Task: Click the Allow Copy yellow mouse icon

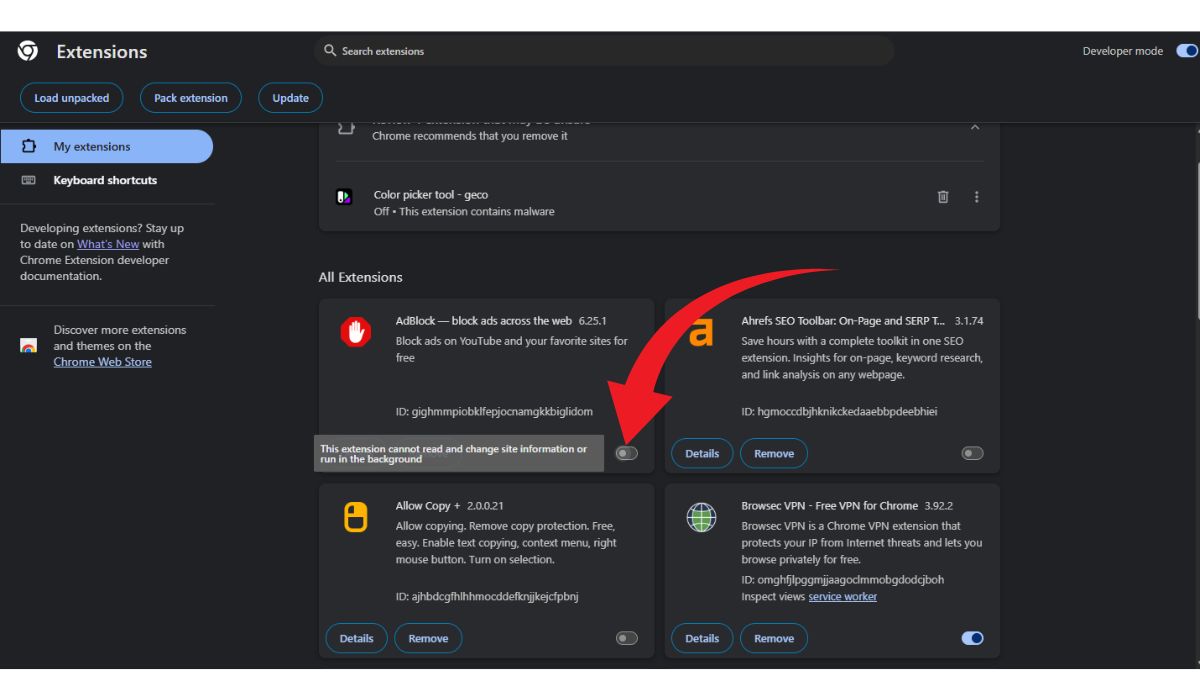Action: (355, 517)
